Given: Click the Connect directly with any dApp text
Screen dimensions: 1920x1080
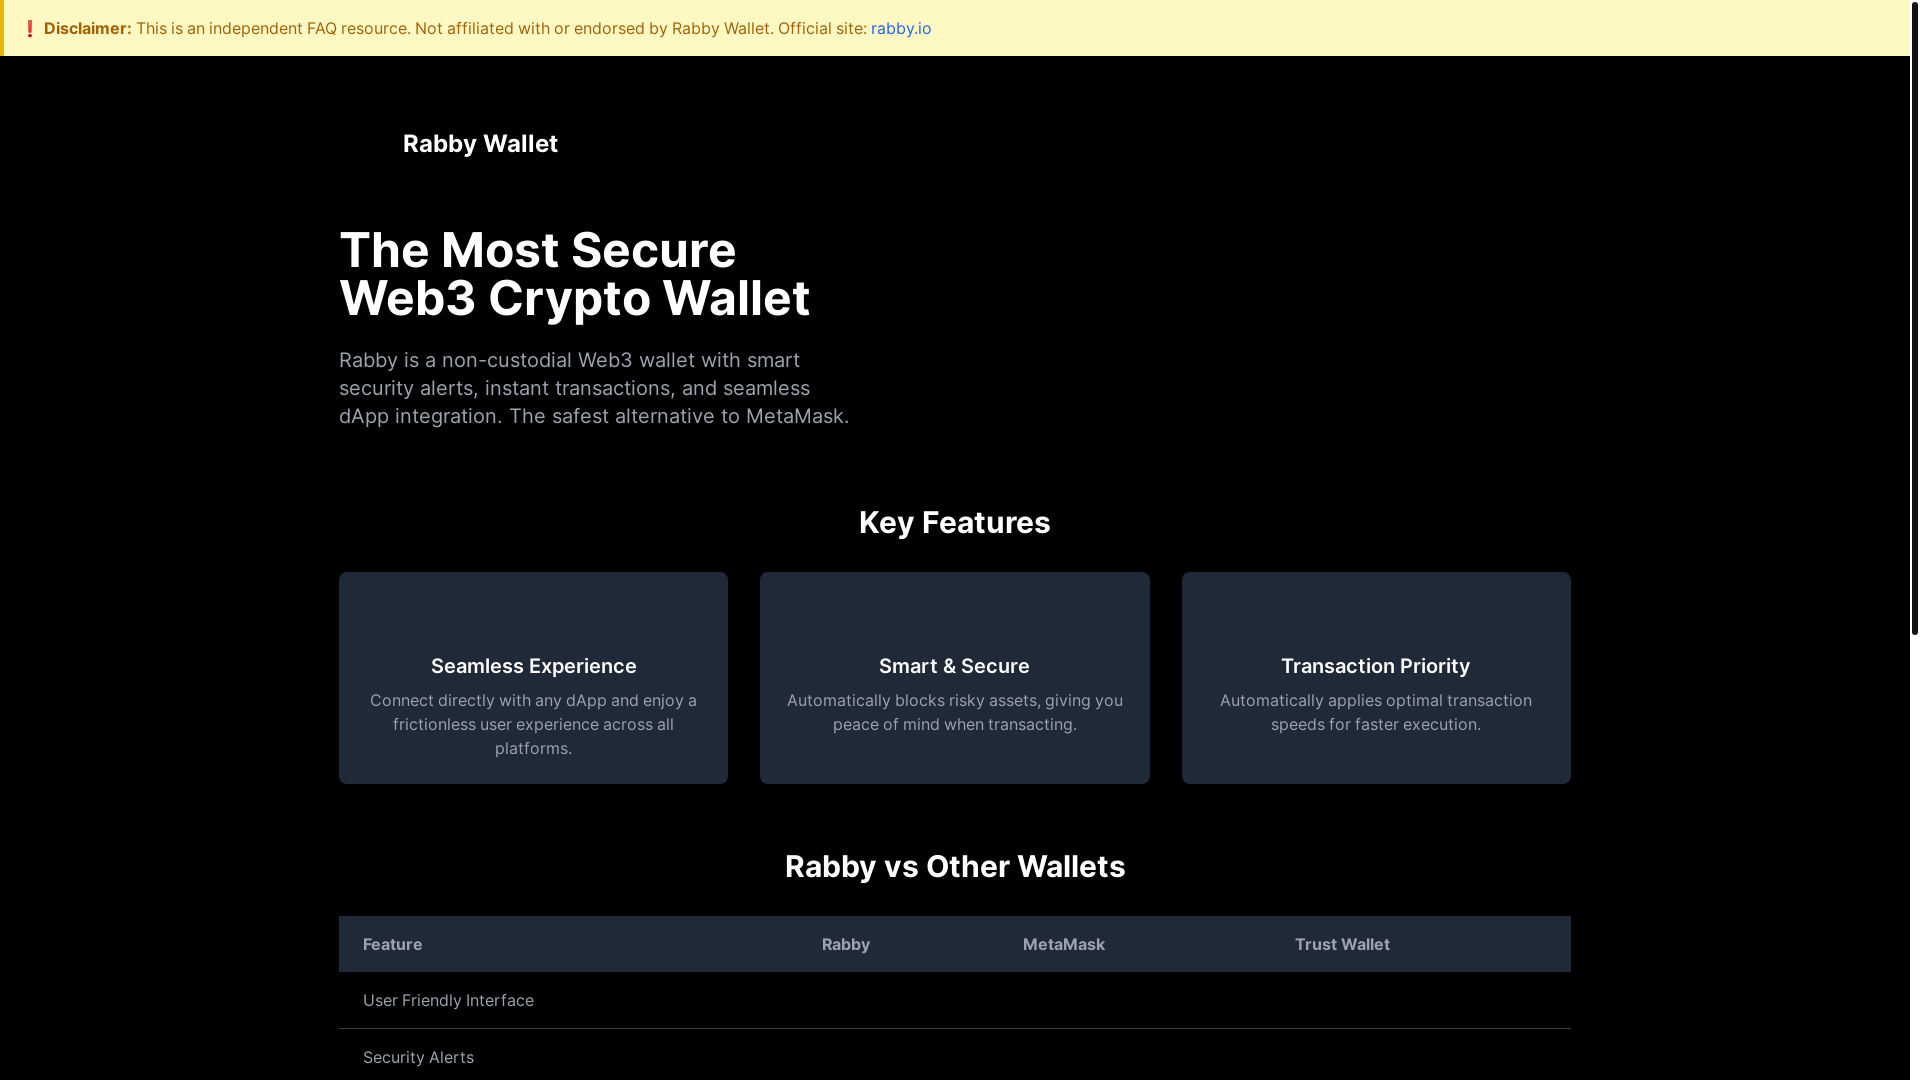Looking at the screenshot, I should coord(533,724).
